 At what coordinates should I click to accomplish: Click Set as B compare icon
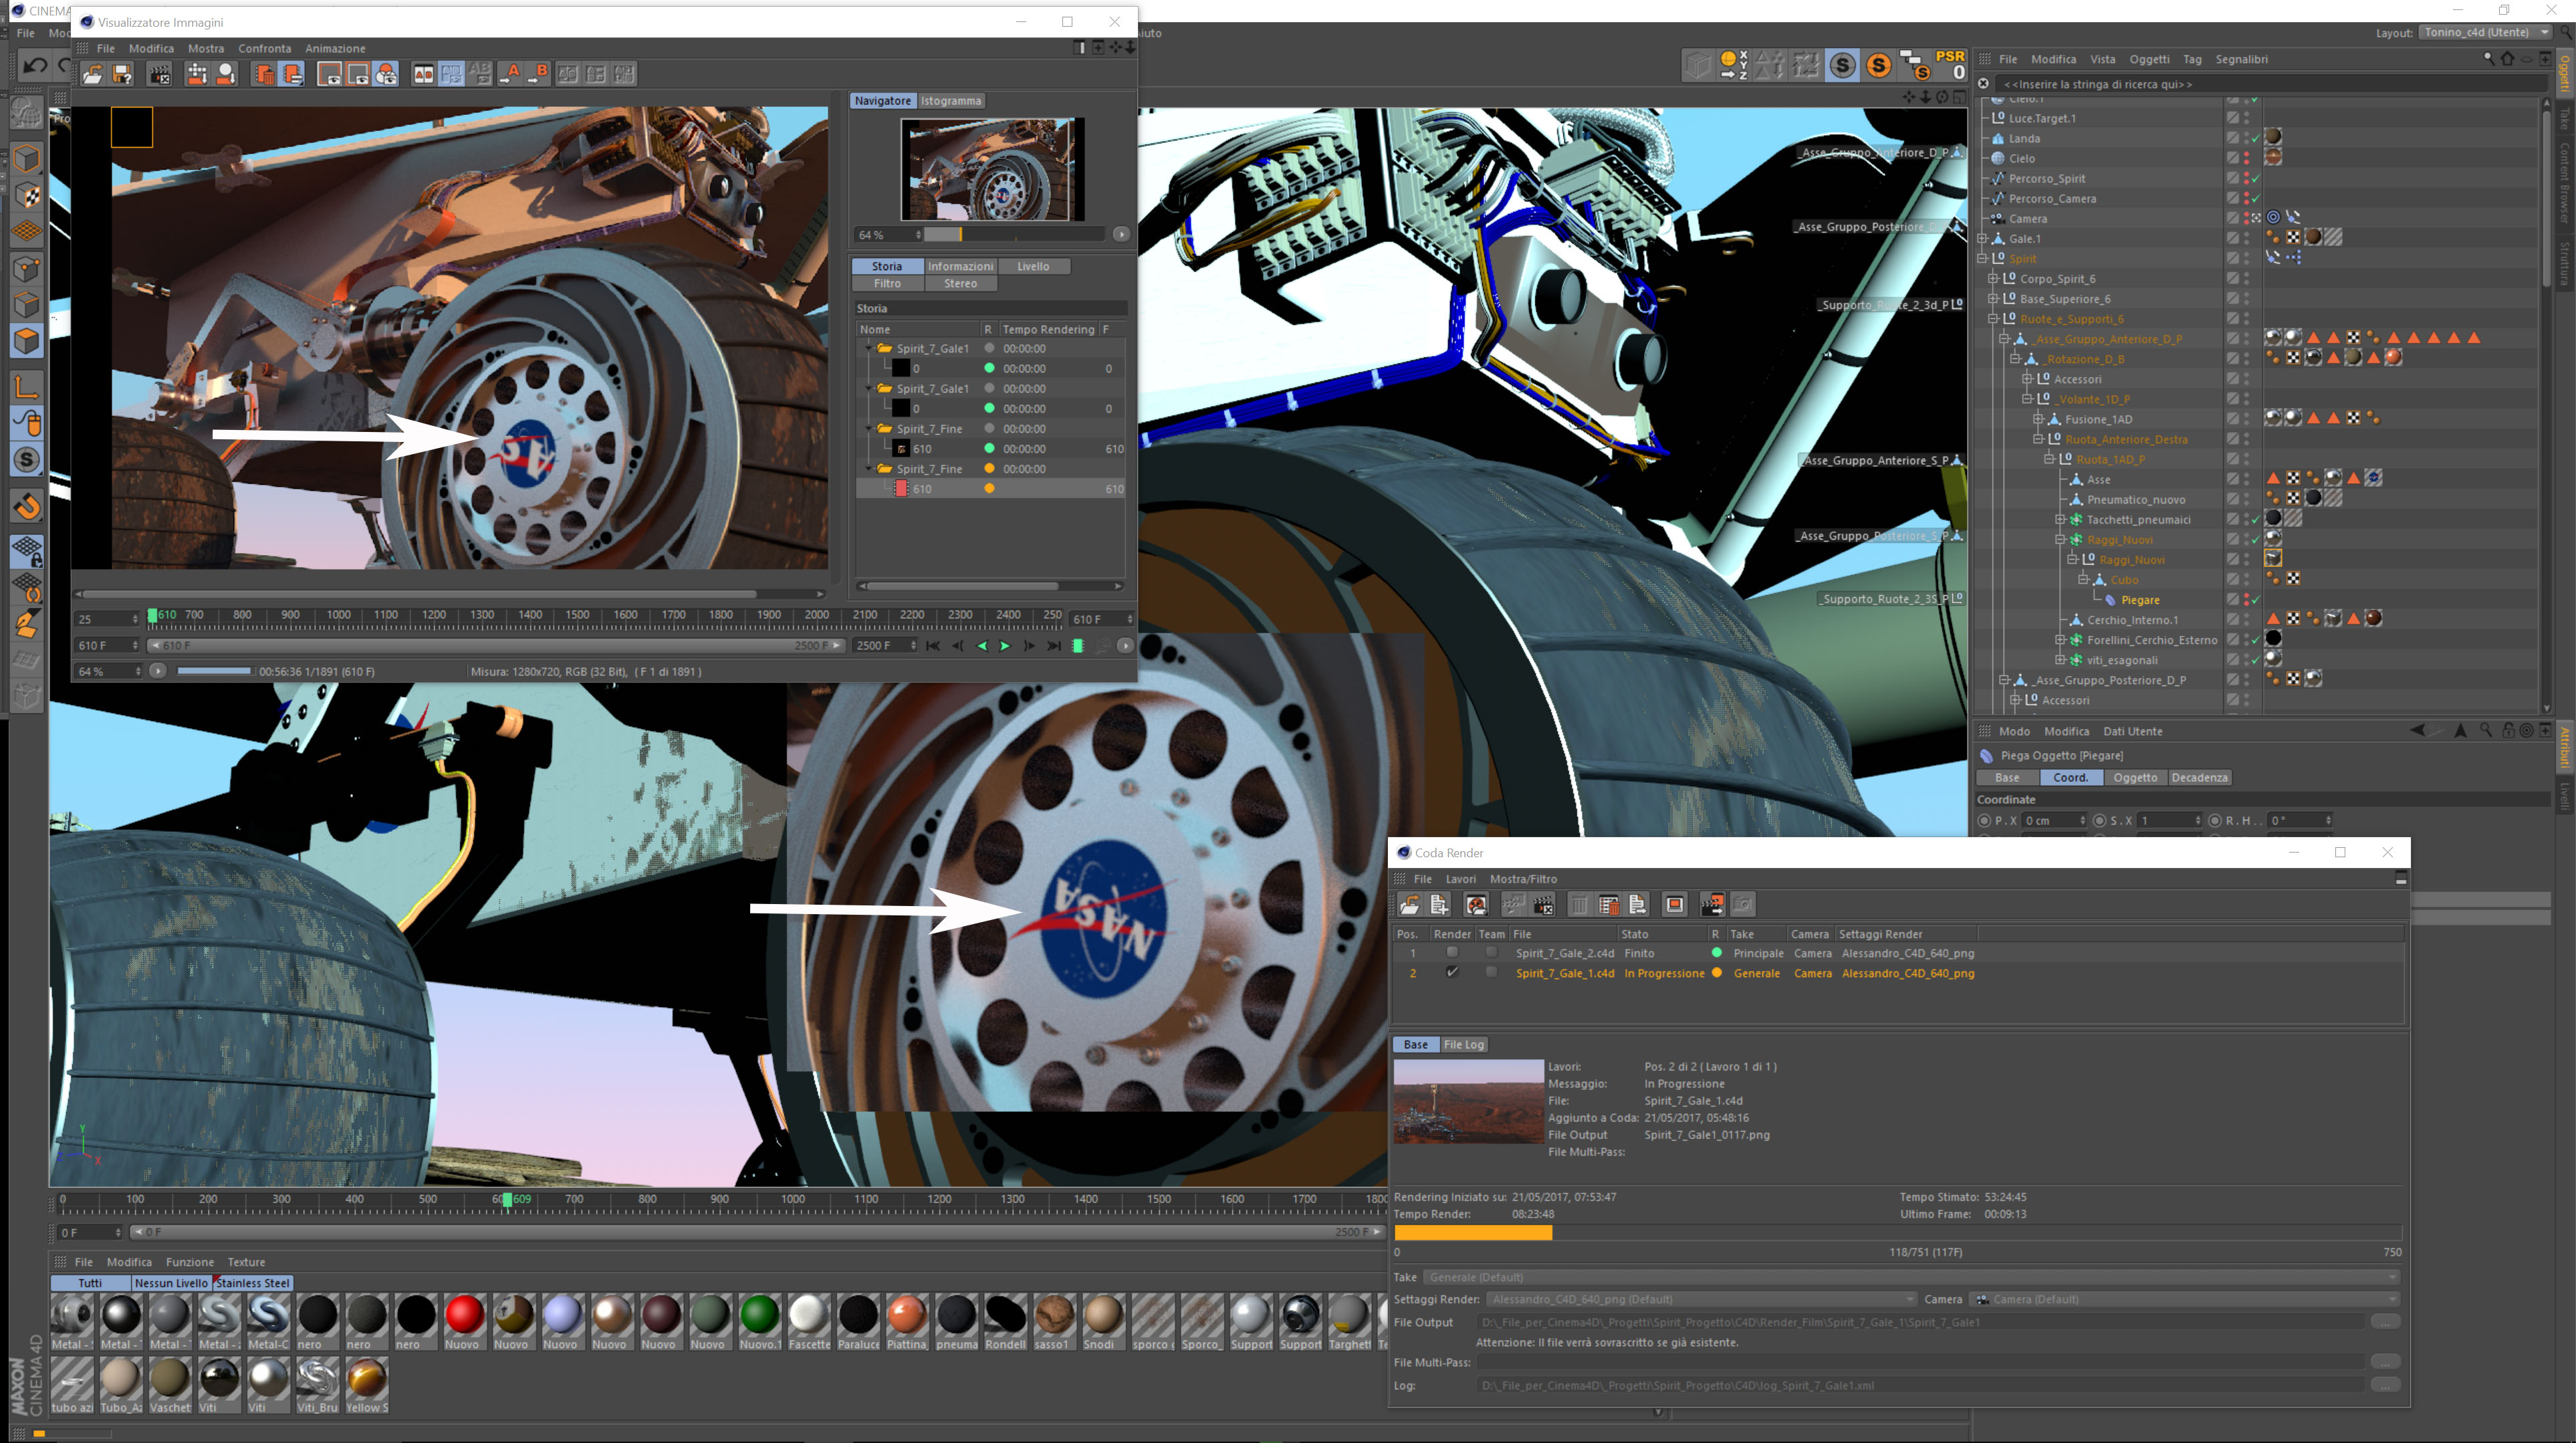(x=539, y=74)
